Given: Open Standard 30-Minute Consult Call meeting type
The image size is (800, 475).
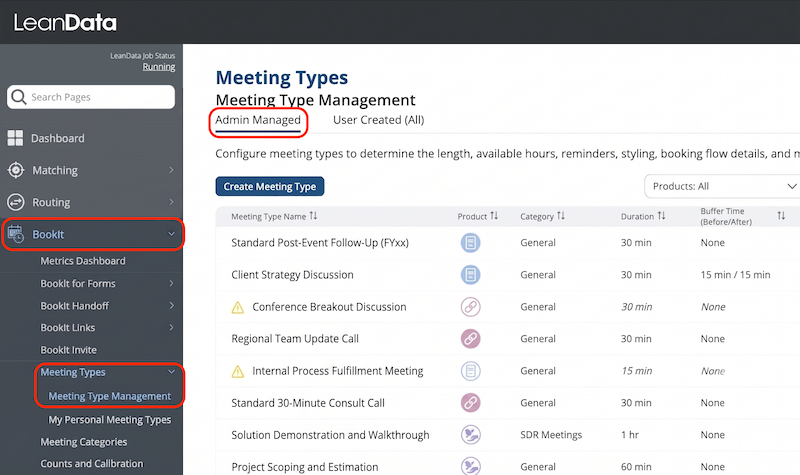Looking at the screenshot, I should (x=308, y=403).
